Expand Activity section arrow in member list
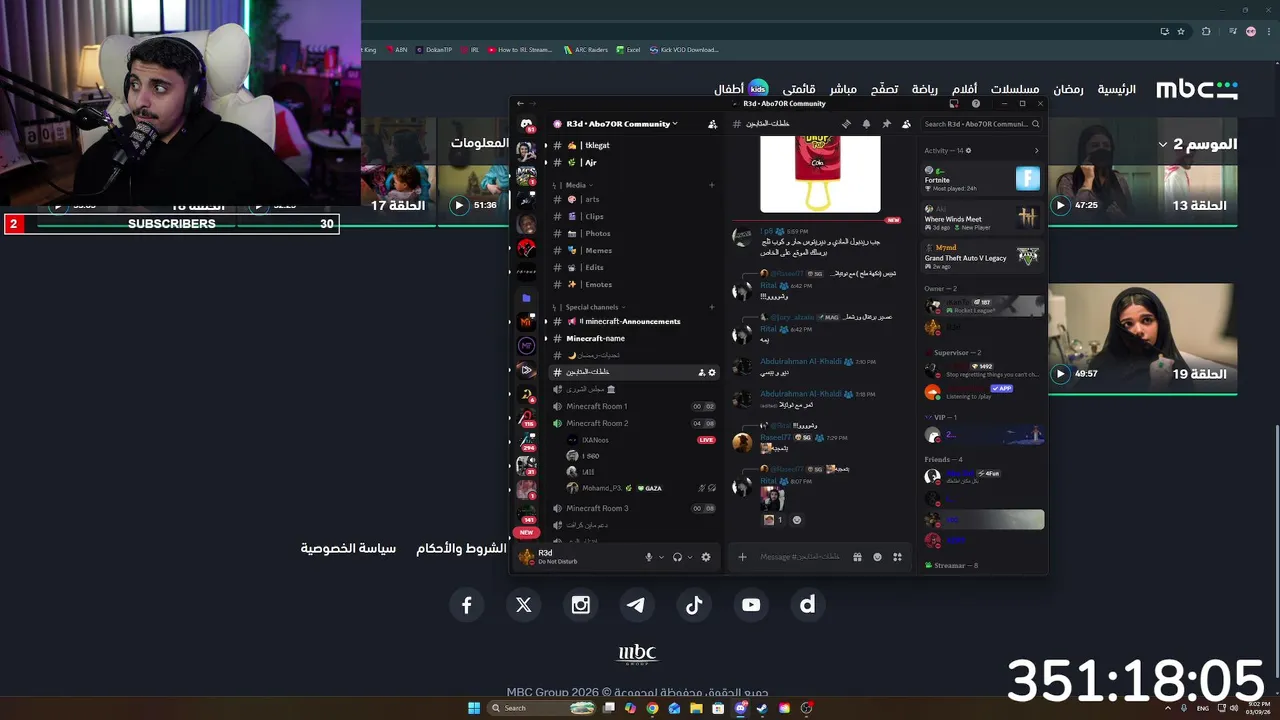Image resolution: width=1280 pixels, height=720 pixels. point(1036,151)
